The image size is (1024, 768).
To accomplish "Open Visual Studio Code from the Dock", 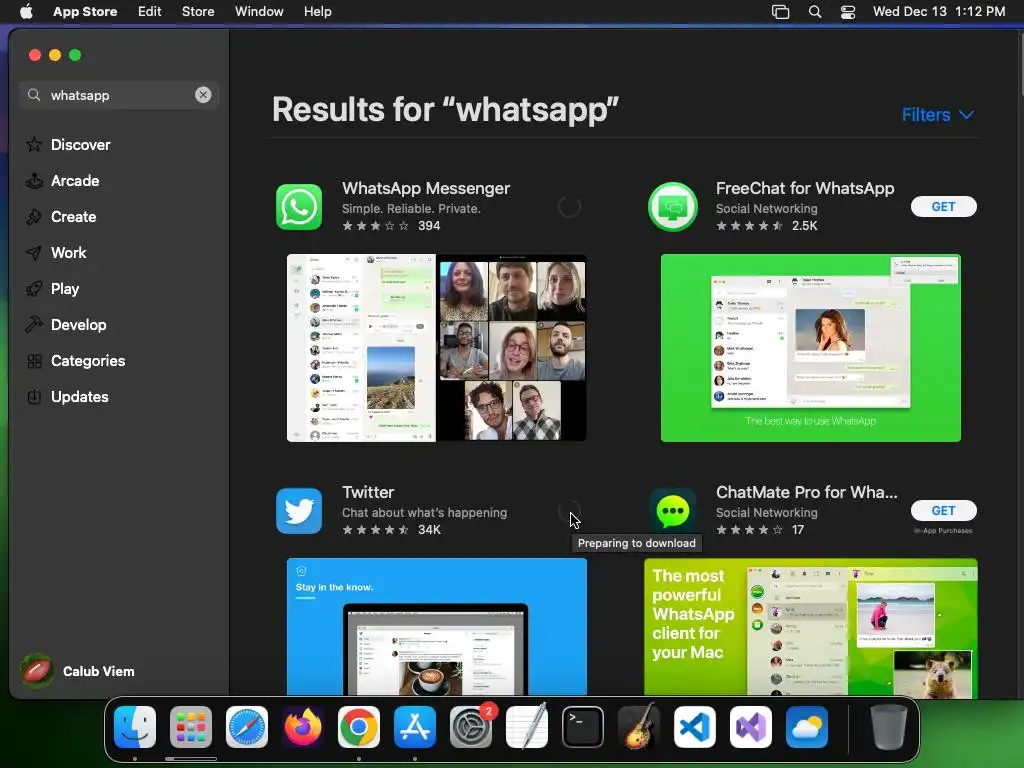I will (695, 727).
